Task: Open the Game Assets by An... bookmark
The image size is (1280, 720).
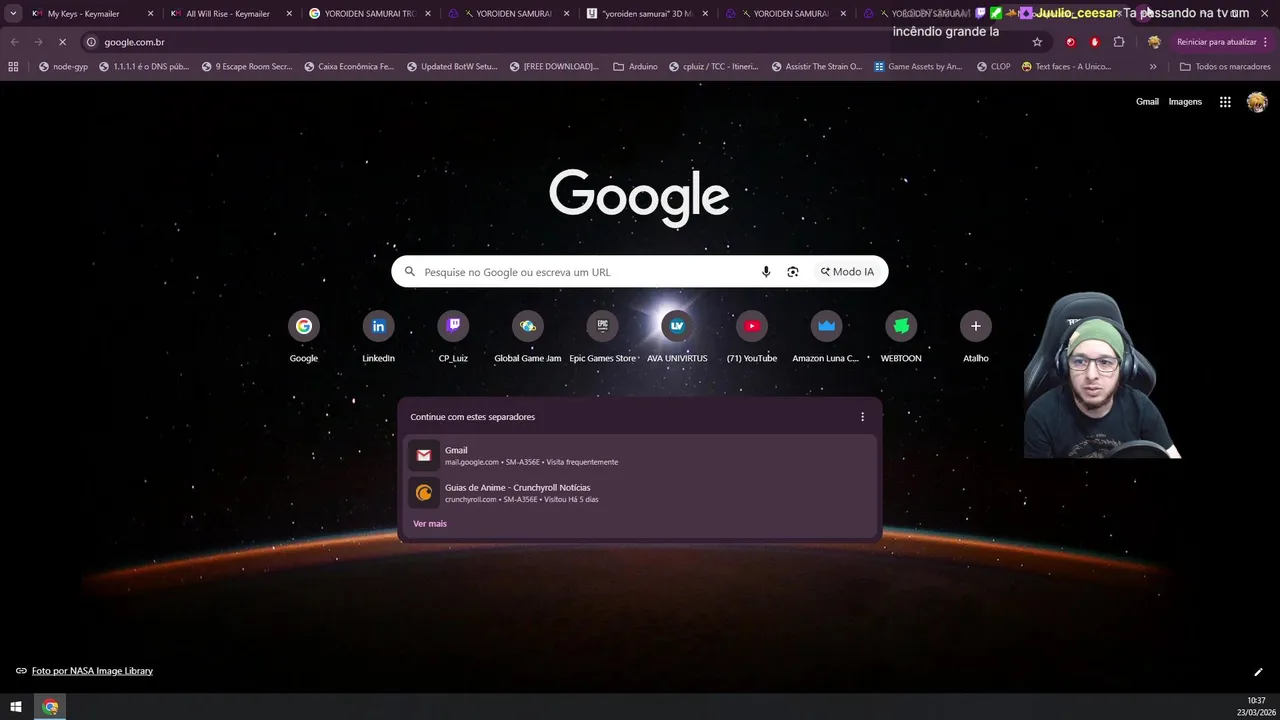Action: pyautogui.click(x=918, y=67)
